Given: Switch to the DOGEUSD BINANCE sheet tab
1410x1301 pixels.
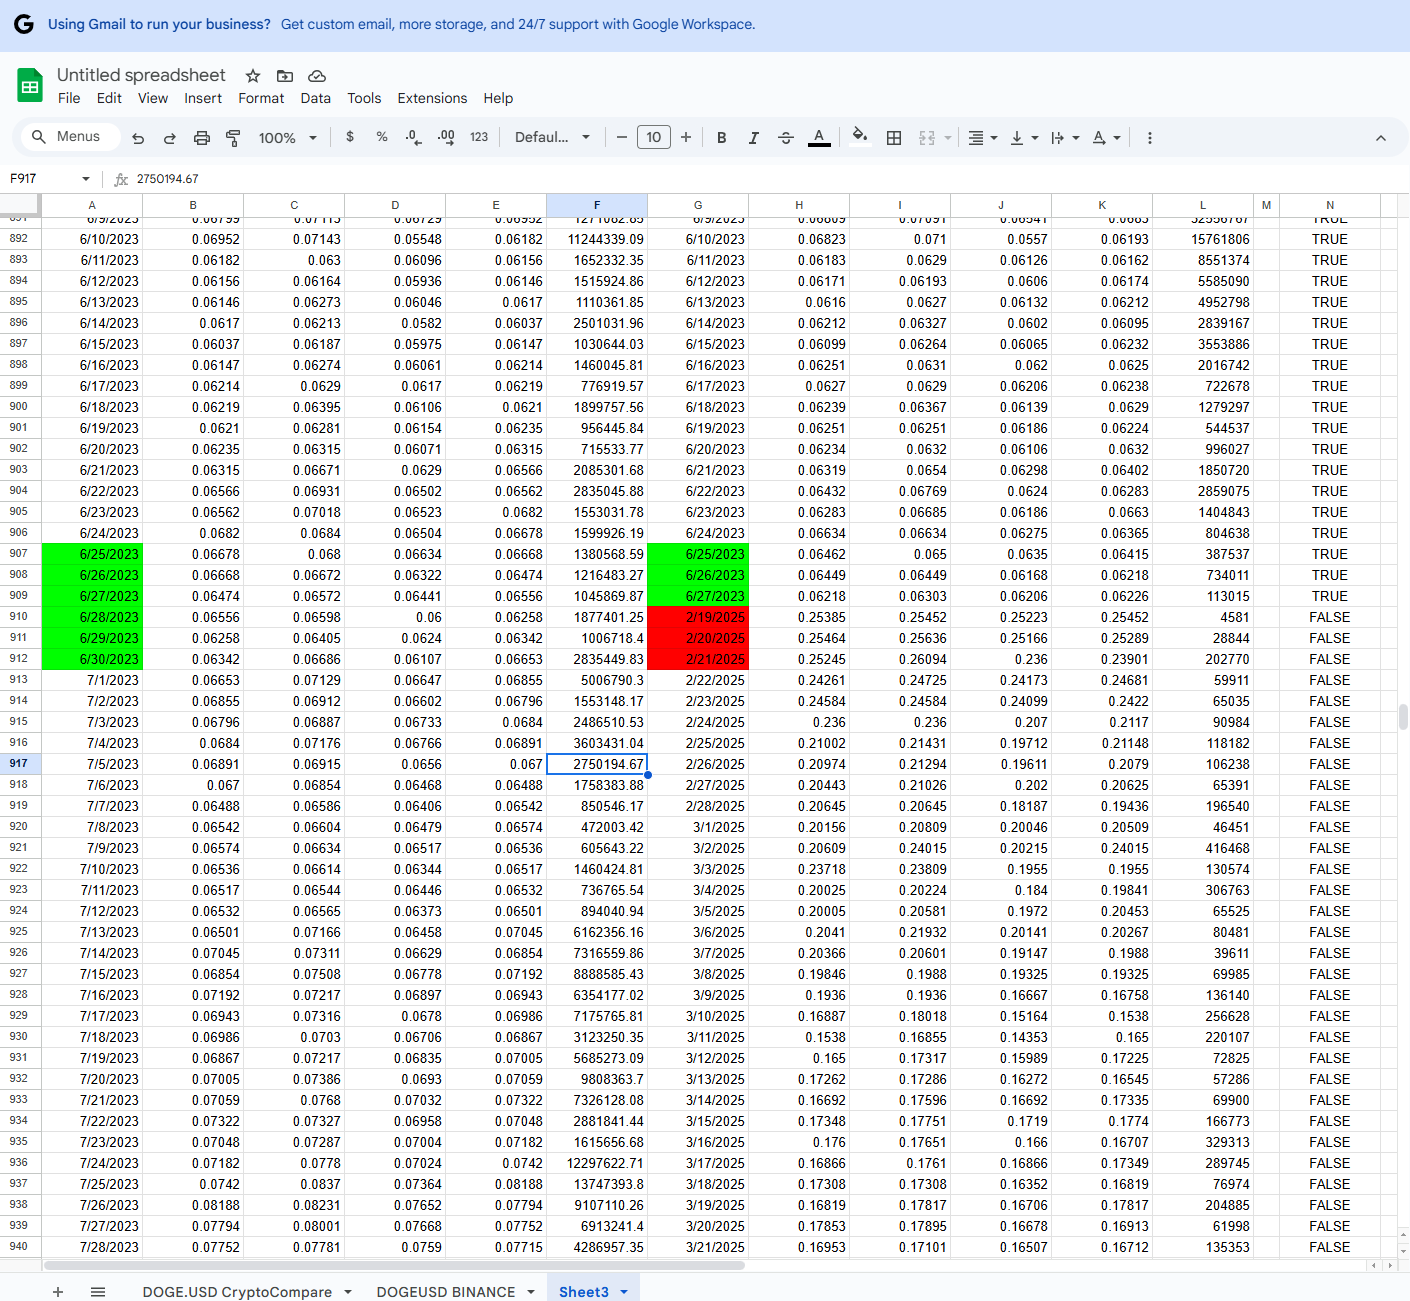Looking at the screenshot, I should click(x=445, y=1292).
